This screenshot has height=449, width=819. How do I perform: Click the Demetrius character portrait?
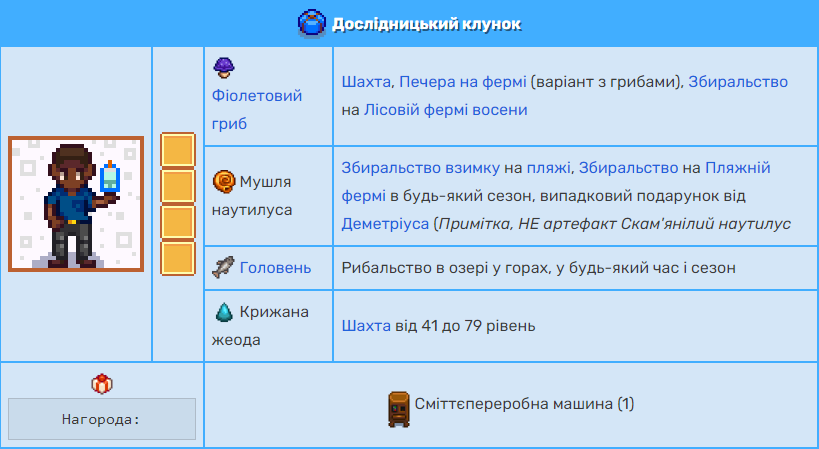tap(76, 204)
